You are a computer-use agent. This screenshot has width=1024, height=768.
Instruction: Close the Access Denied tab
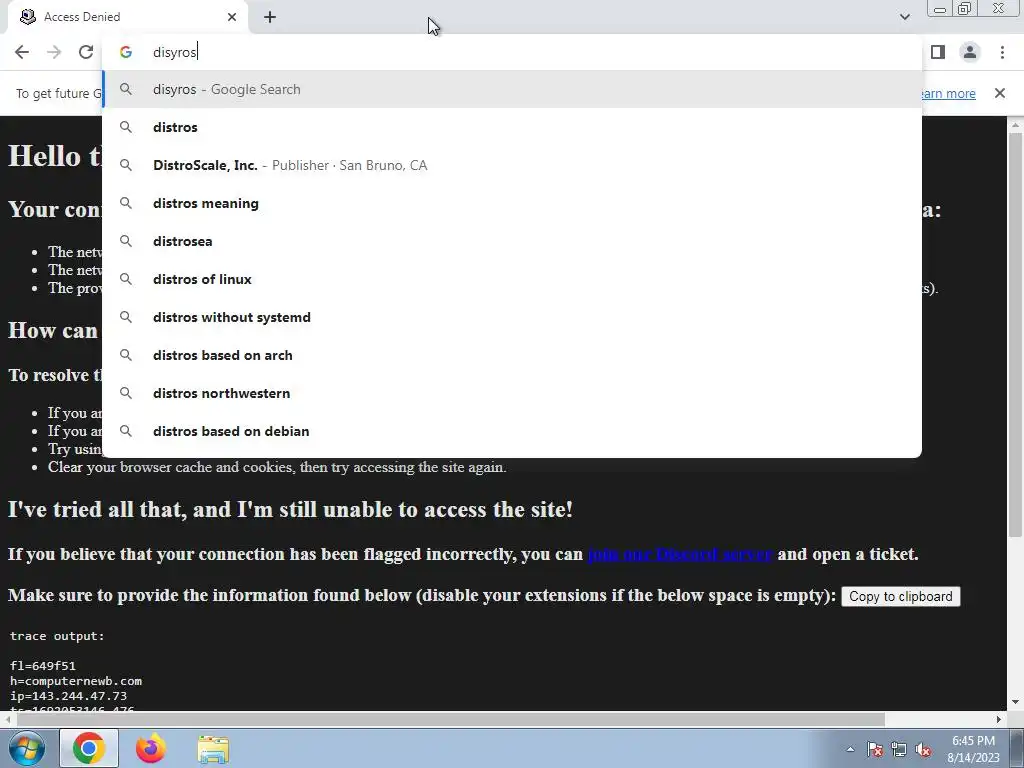tap(232, 17)
